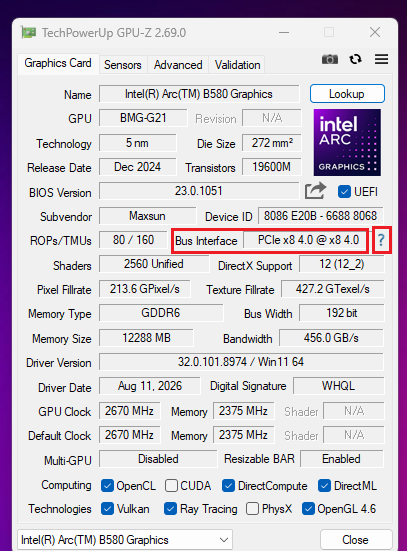The image size is (407, 551).
Task: Toggle the DirectML checkbox
Action: pos(324,486)
